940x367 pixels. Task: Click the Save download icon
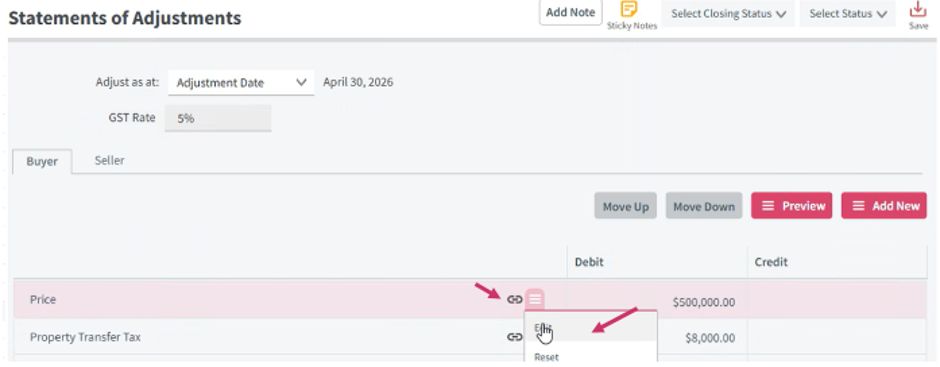pyautogui.click(x=918, y=10)
